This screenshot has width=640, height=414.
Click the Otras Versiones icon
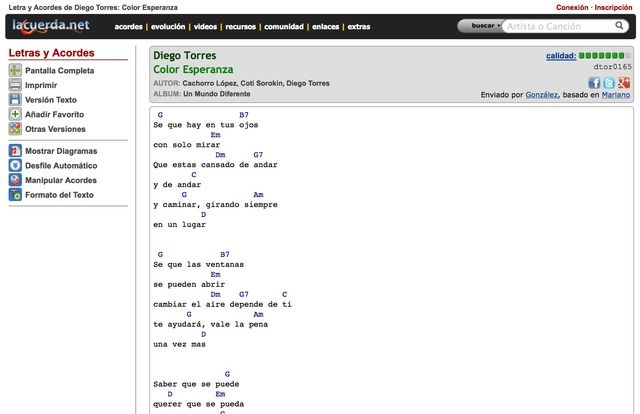[x=15, y=129]
